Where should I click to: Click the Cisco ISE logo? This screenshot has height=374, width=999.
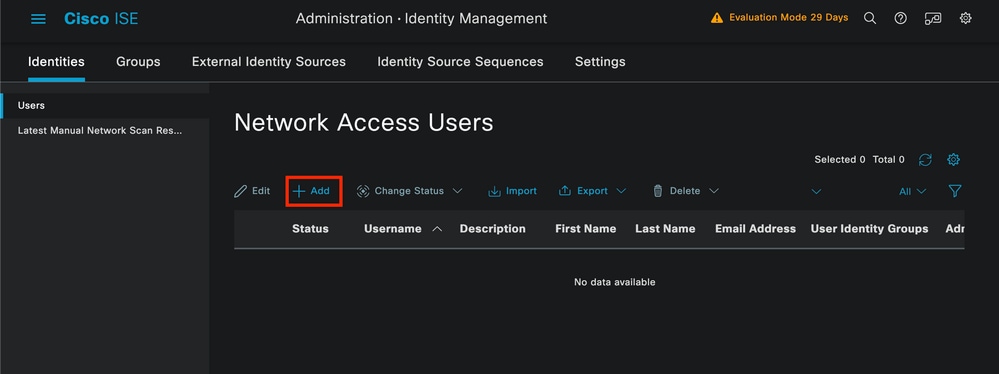point(101,19)
